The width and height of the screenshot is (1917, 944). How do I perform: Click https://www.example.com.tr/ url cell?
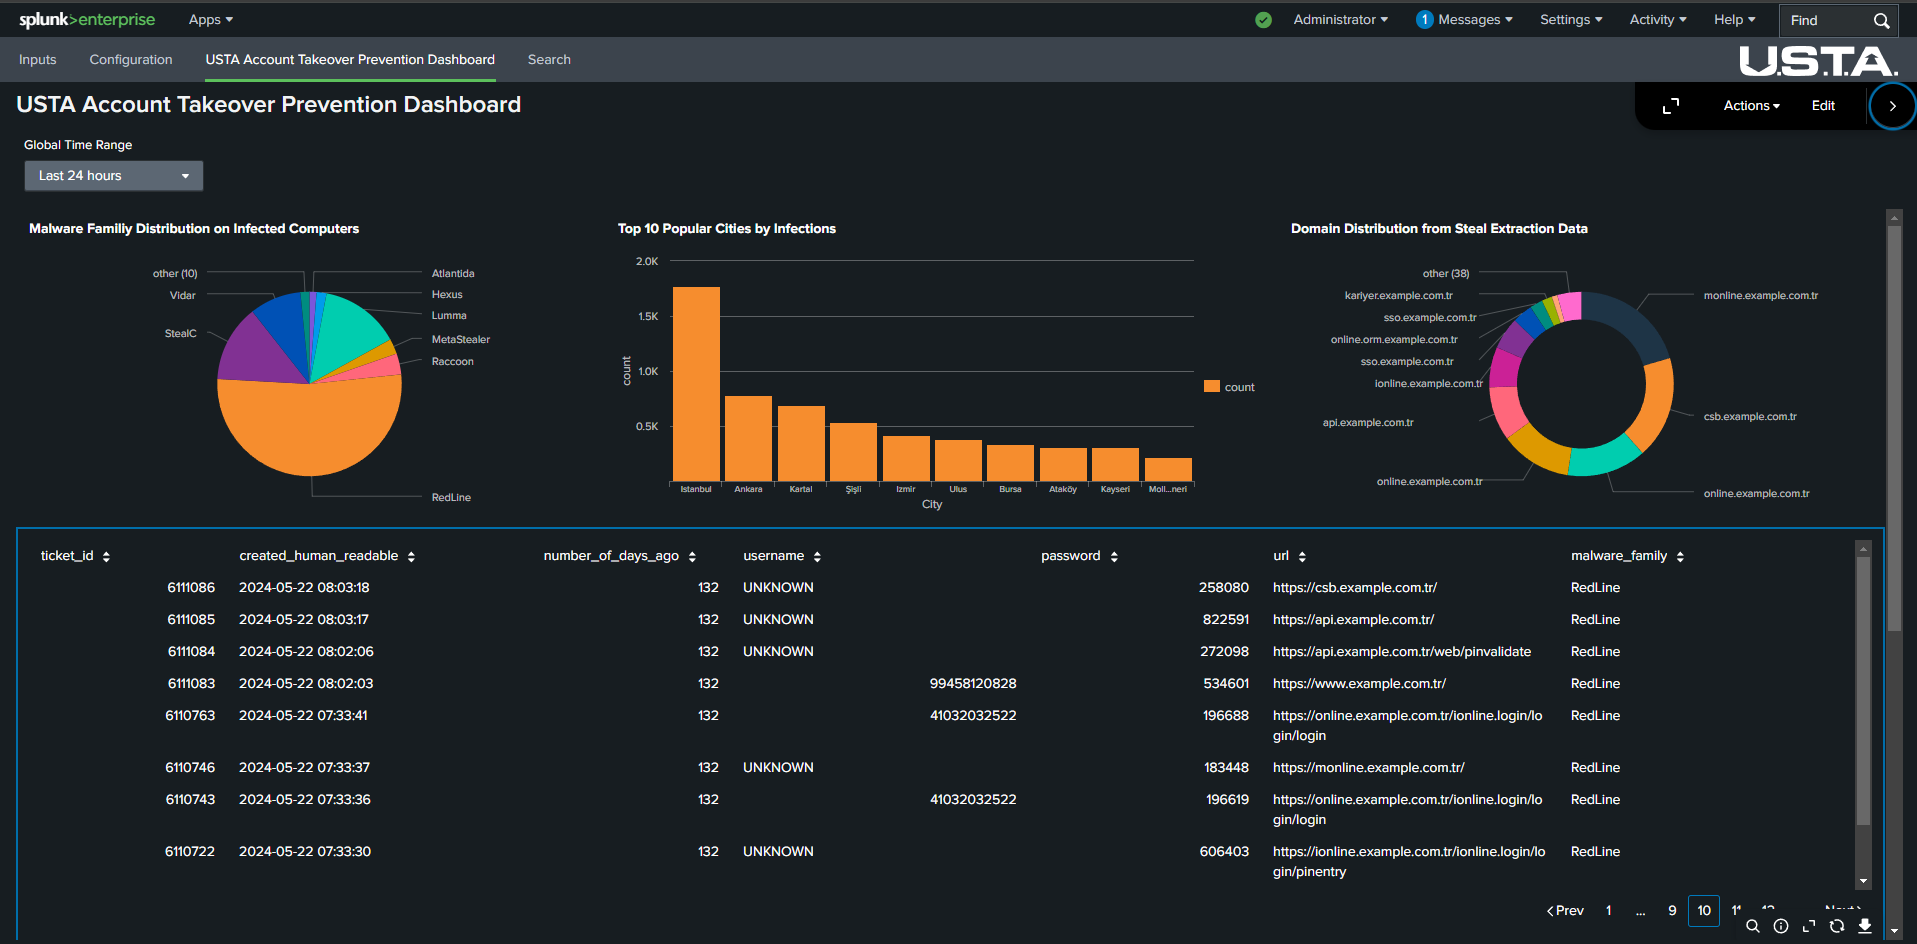pyautogui.click(x=1360, y=684)
